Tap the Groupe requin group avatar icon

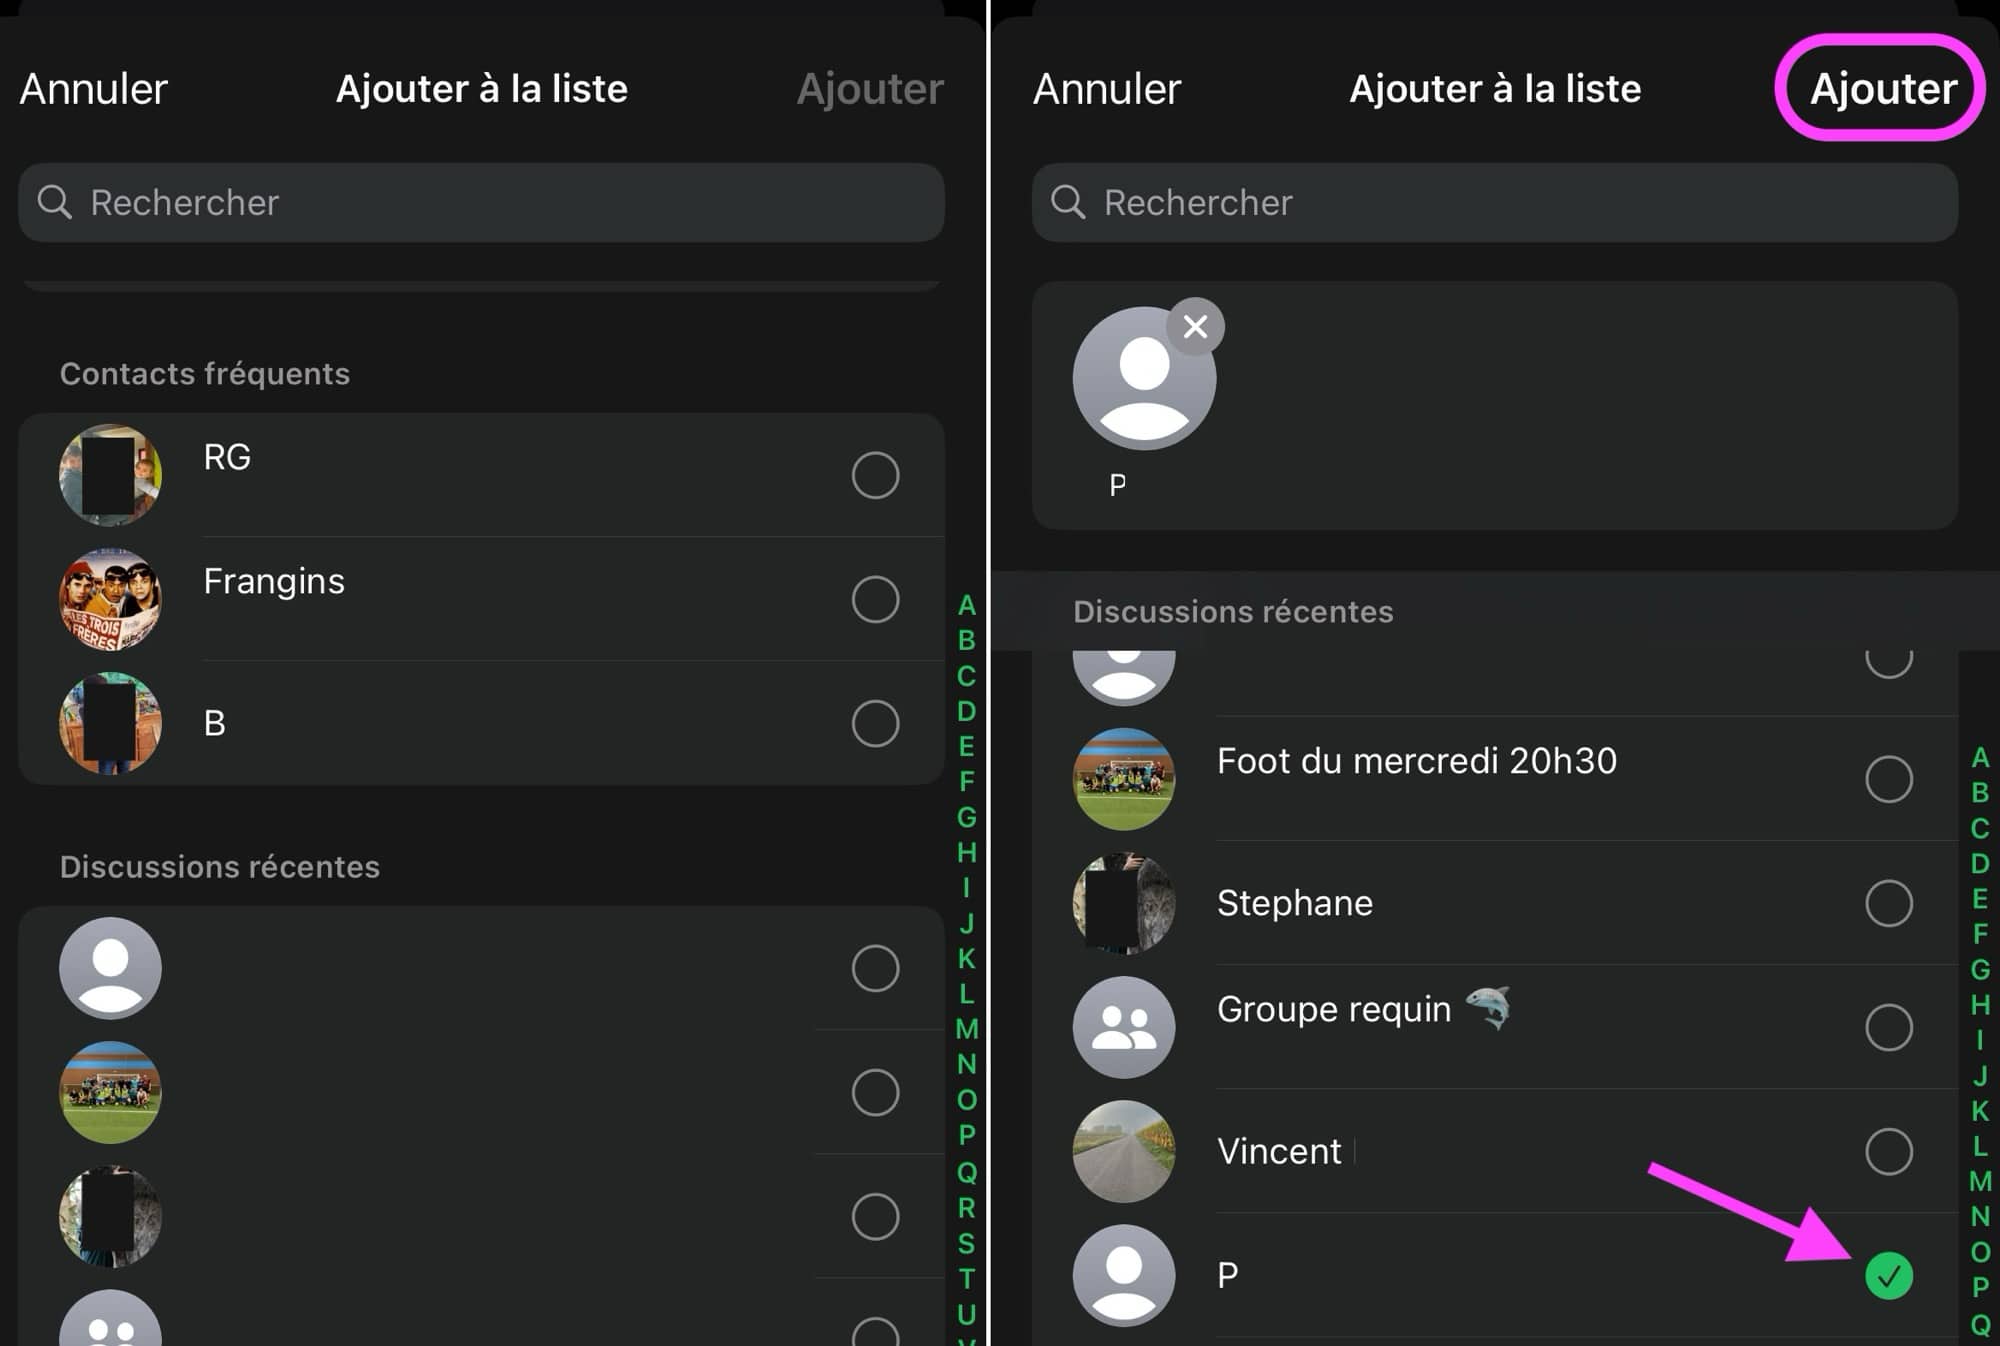click(1124, 1027)
